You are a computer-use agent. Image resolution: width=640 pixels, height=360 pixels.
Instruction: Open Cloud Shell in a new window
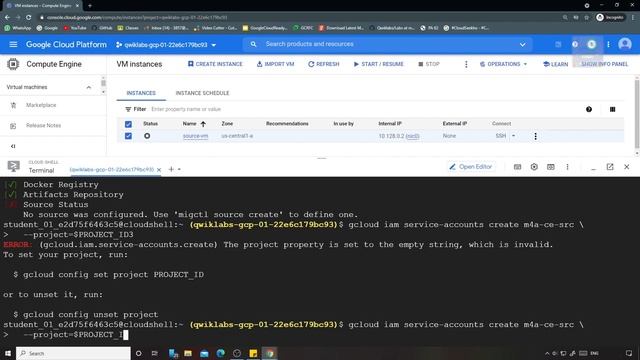click(610, 167)
